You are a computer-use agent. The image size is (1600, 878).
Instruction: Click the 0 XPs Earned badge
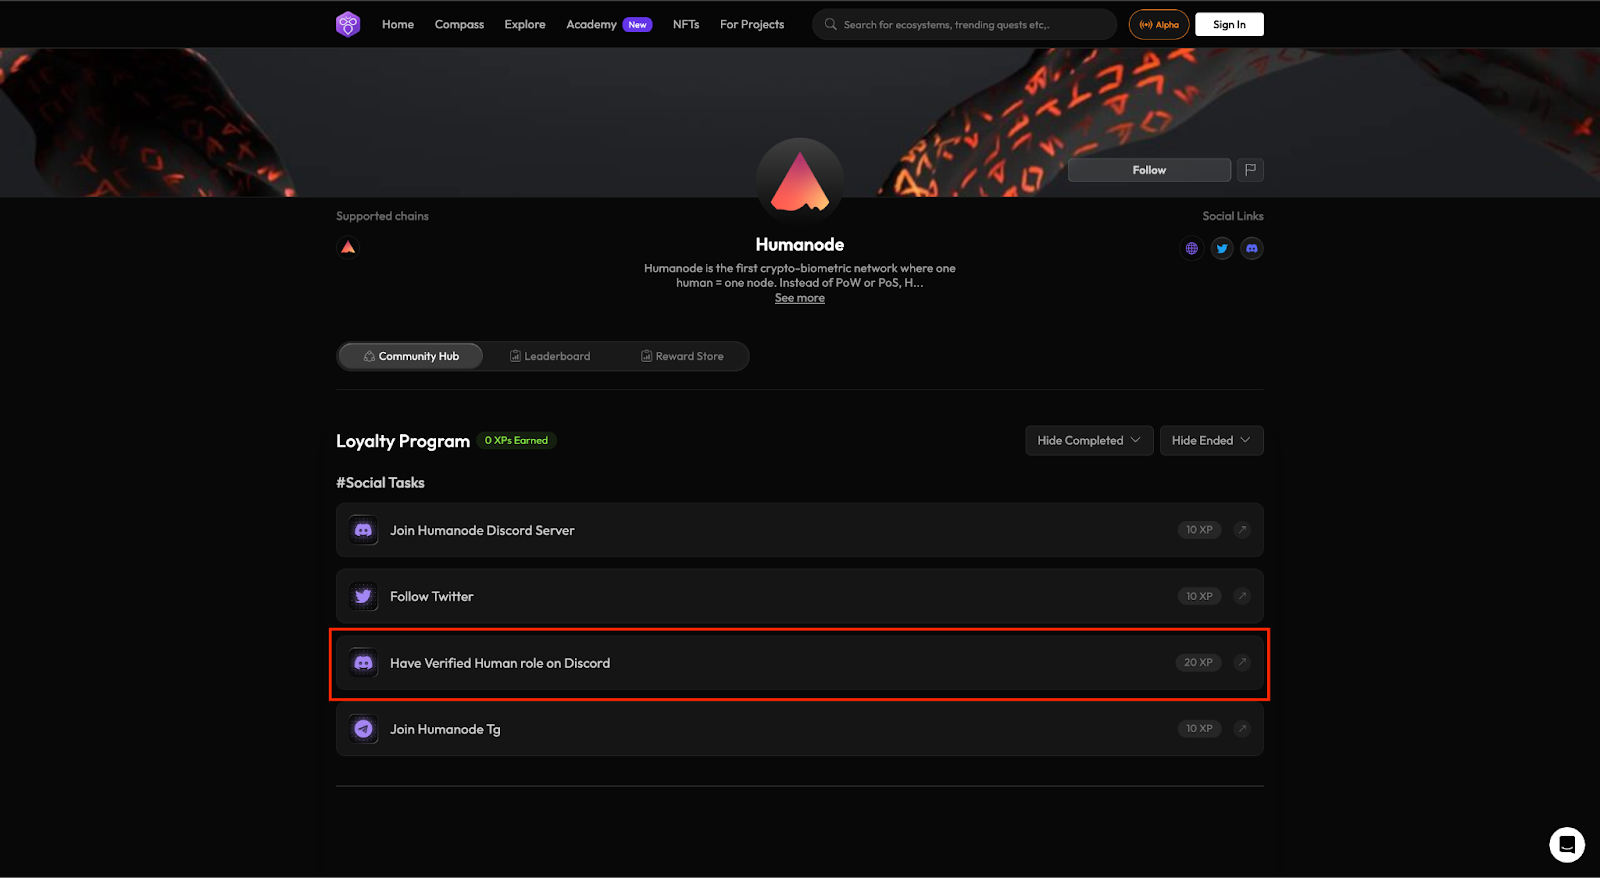(517, 440)
